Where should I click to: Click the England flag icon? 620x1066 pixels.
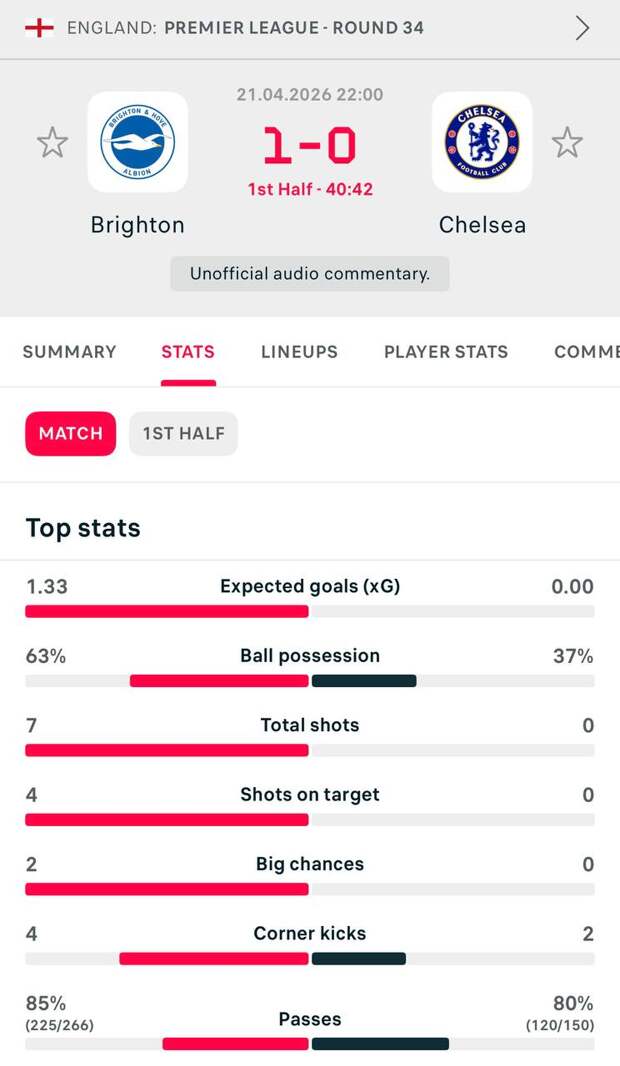click(x=39, y=28)
